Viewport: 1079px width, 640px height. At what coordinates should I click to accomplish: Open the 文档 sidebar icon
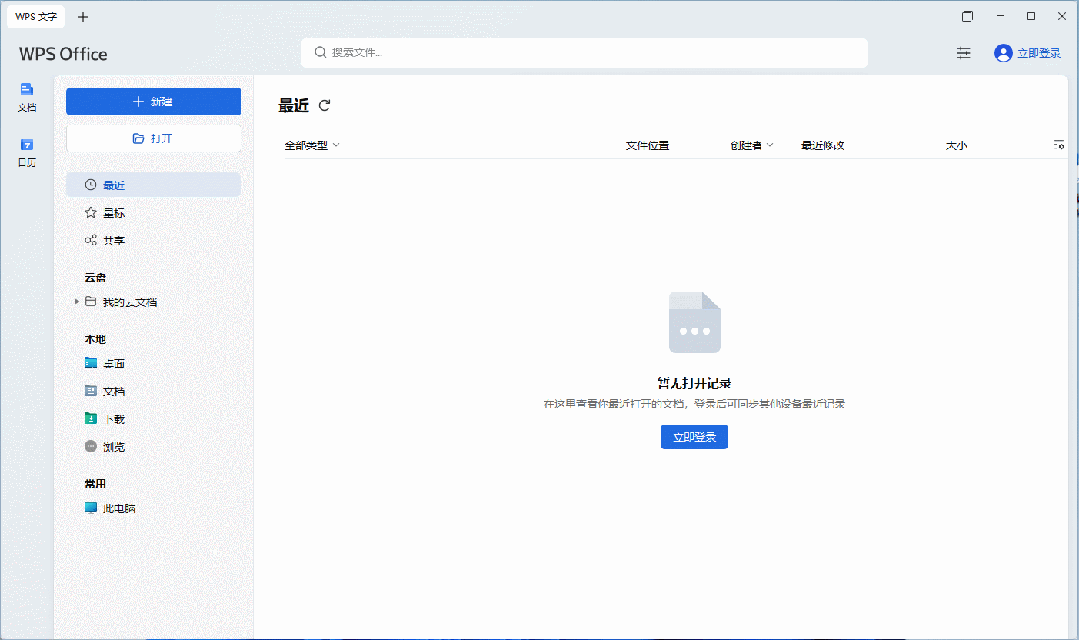point(27,97)
